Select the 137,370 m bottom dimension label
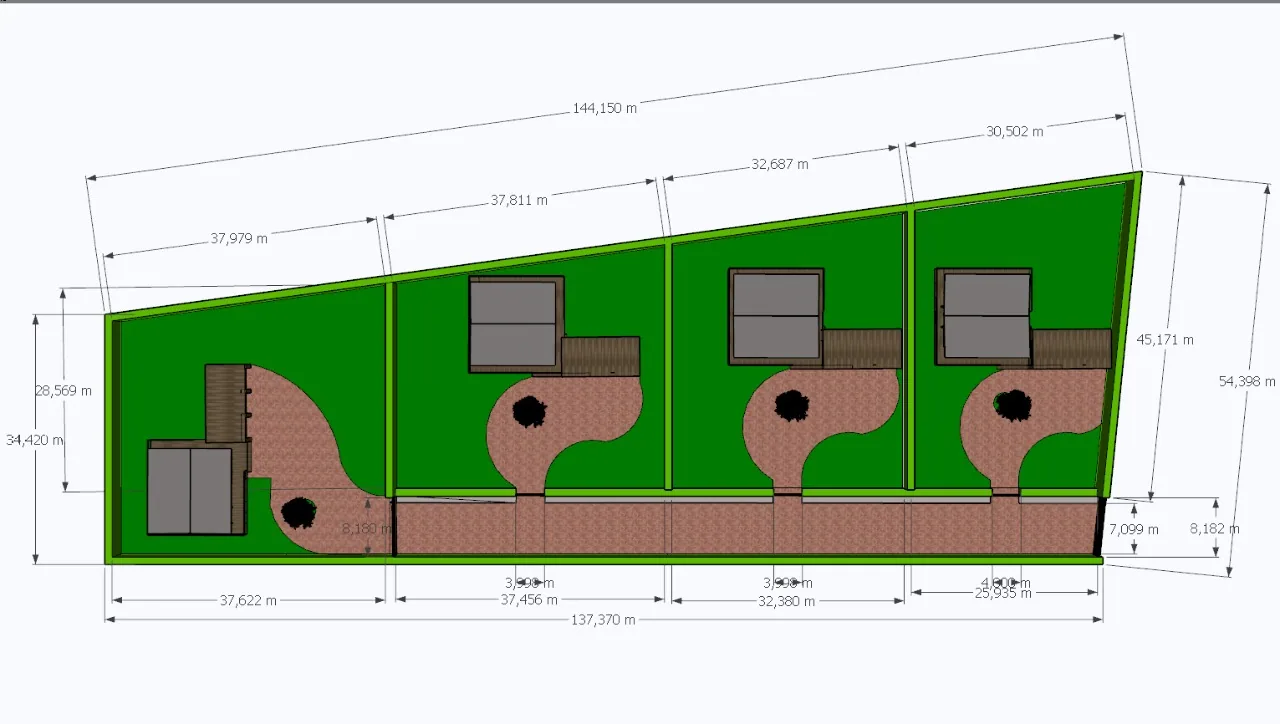Screen dimensions: 1280x724 603,620
